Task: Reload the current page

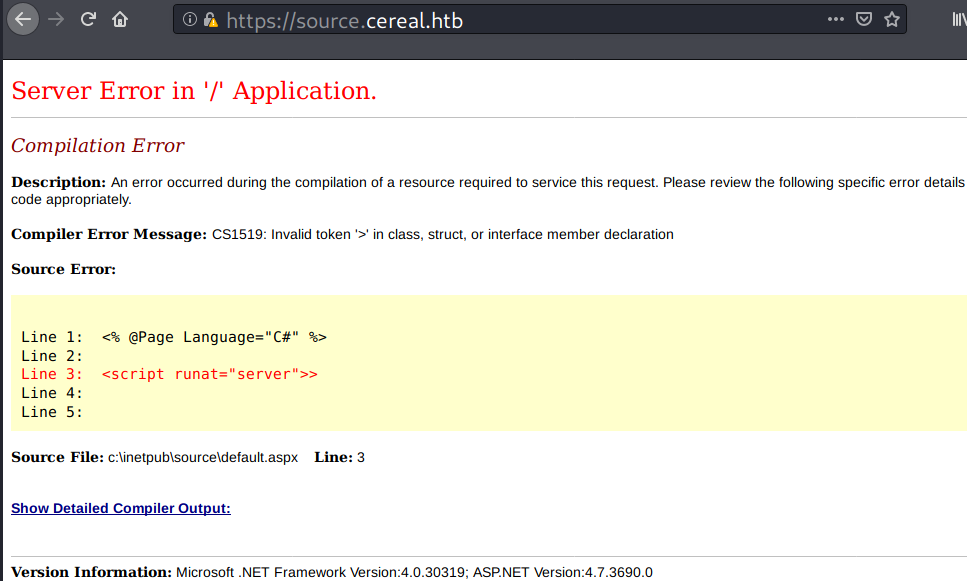Action: click(88, 19)
